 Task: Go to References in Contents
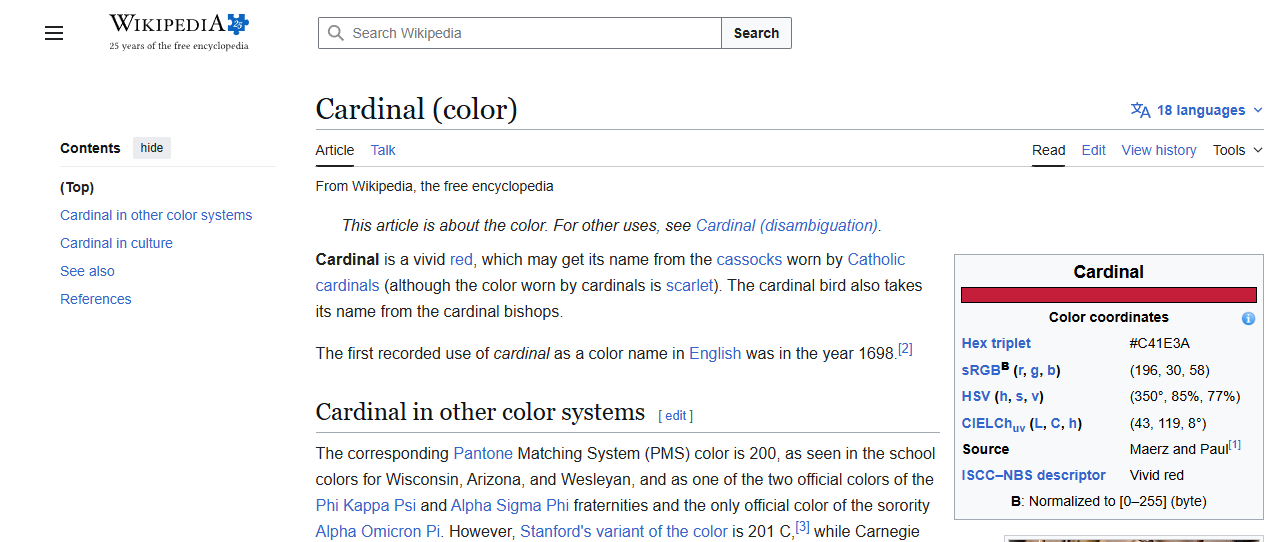(x=95, y=299)
